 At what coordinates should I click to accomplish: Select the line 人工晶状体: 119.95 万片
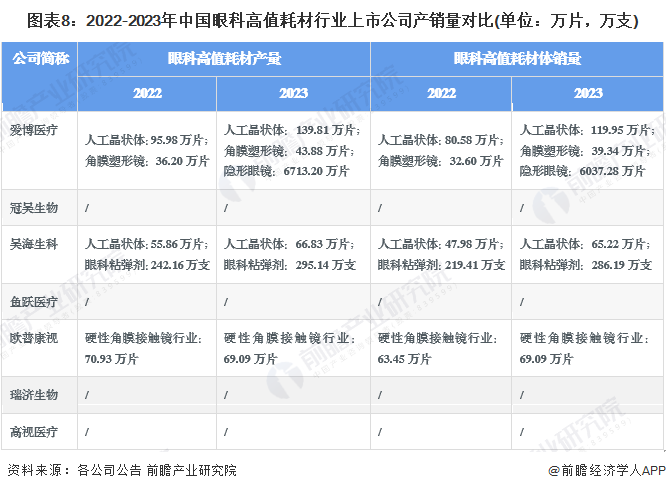point(587,130)
